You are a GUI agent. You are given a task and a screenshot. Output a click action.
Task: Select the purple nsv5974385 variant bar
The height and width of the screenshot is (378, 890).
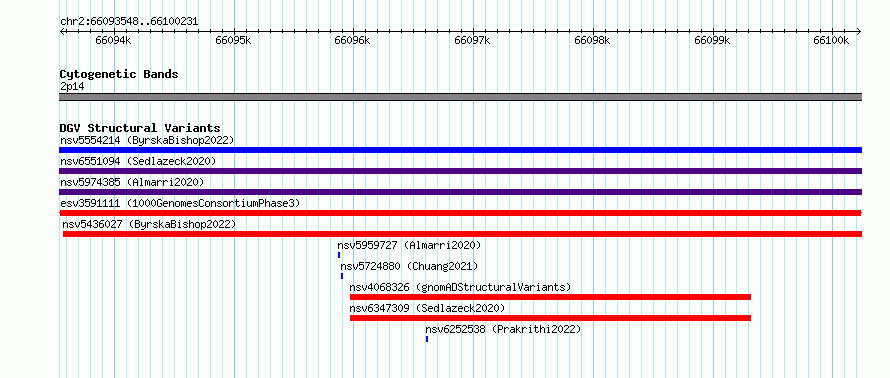[x=460, y=192]
